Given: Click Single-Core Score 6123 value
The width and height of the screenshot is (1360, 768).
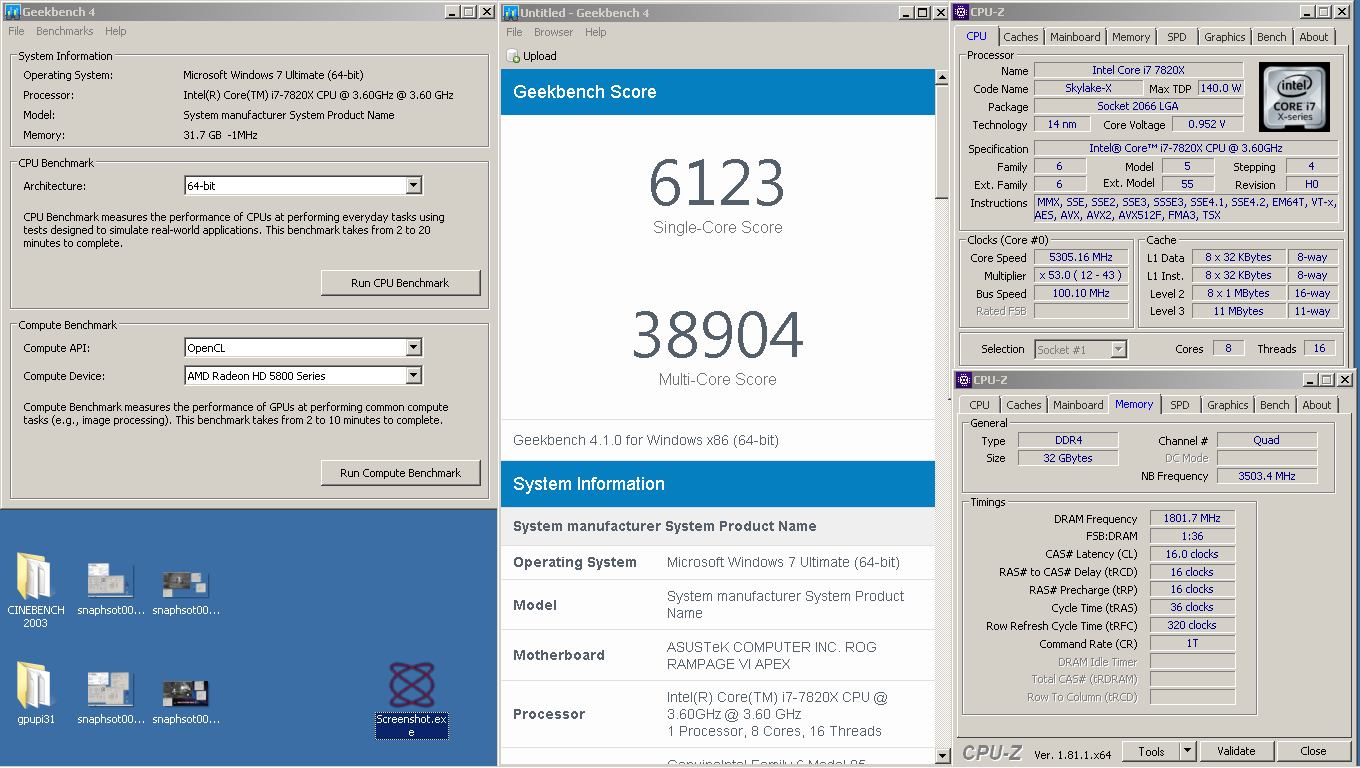Looking at the screenshot, I should pos(717,184).
